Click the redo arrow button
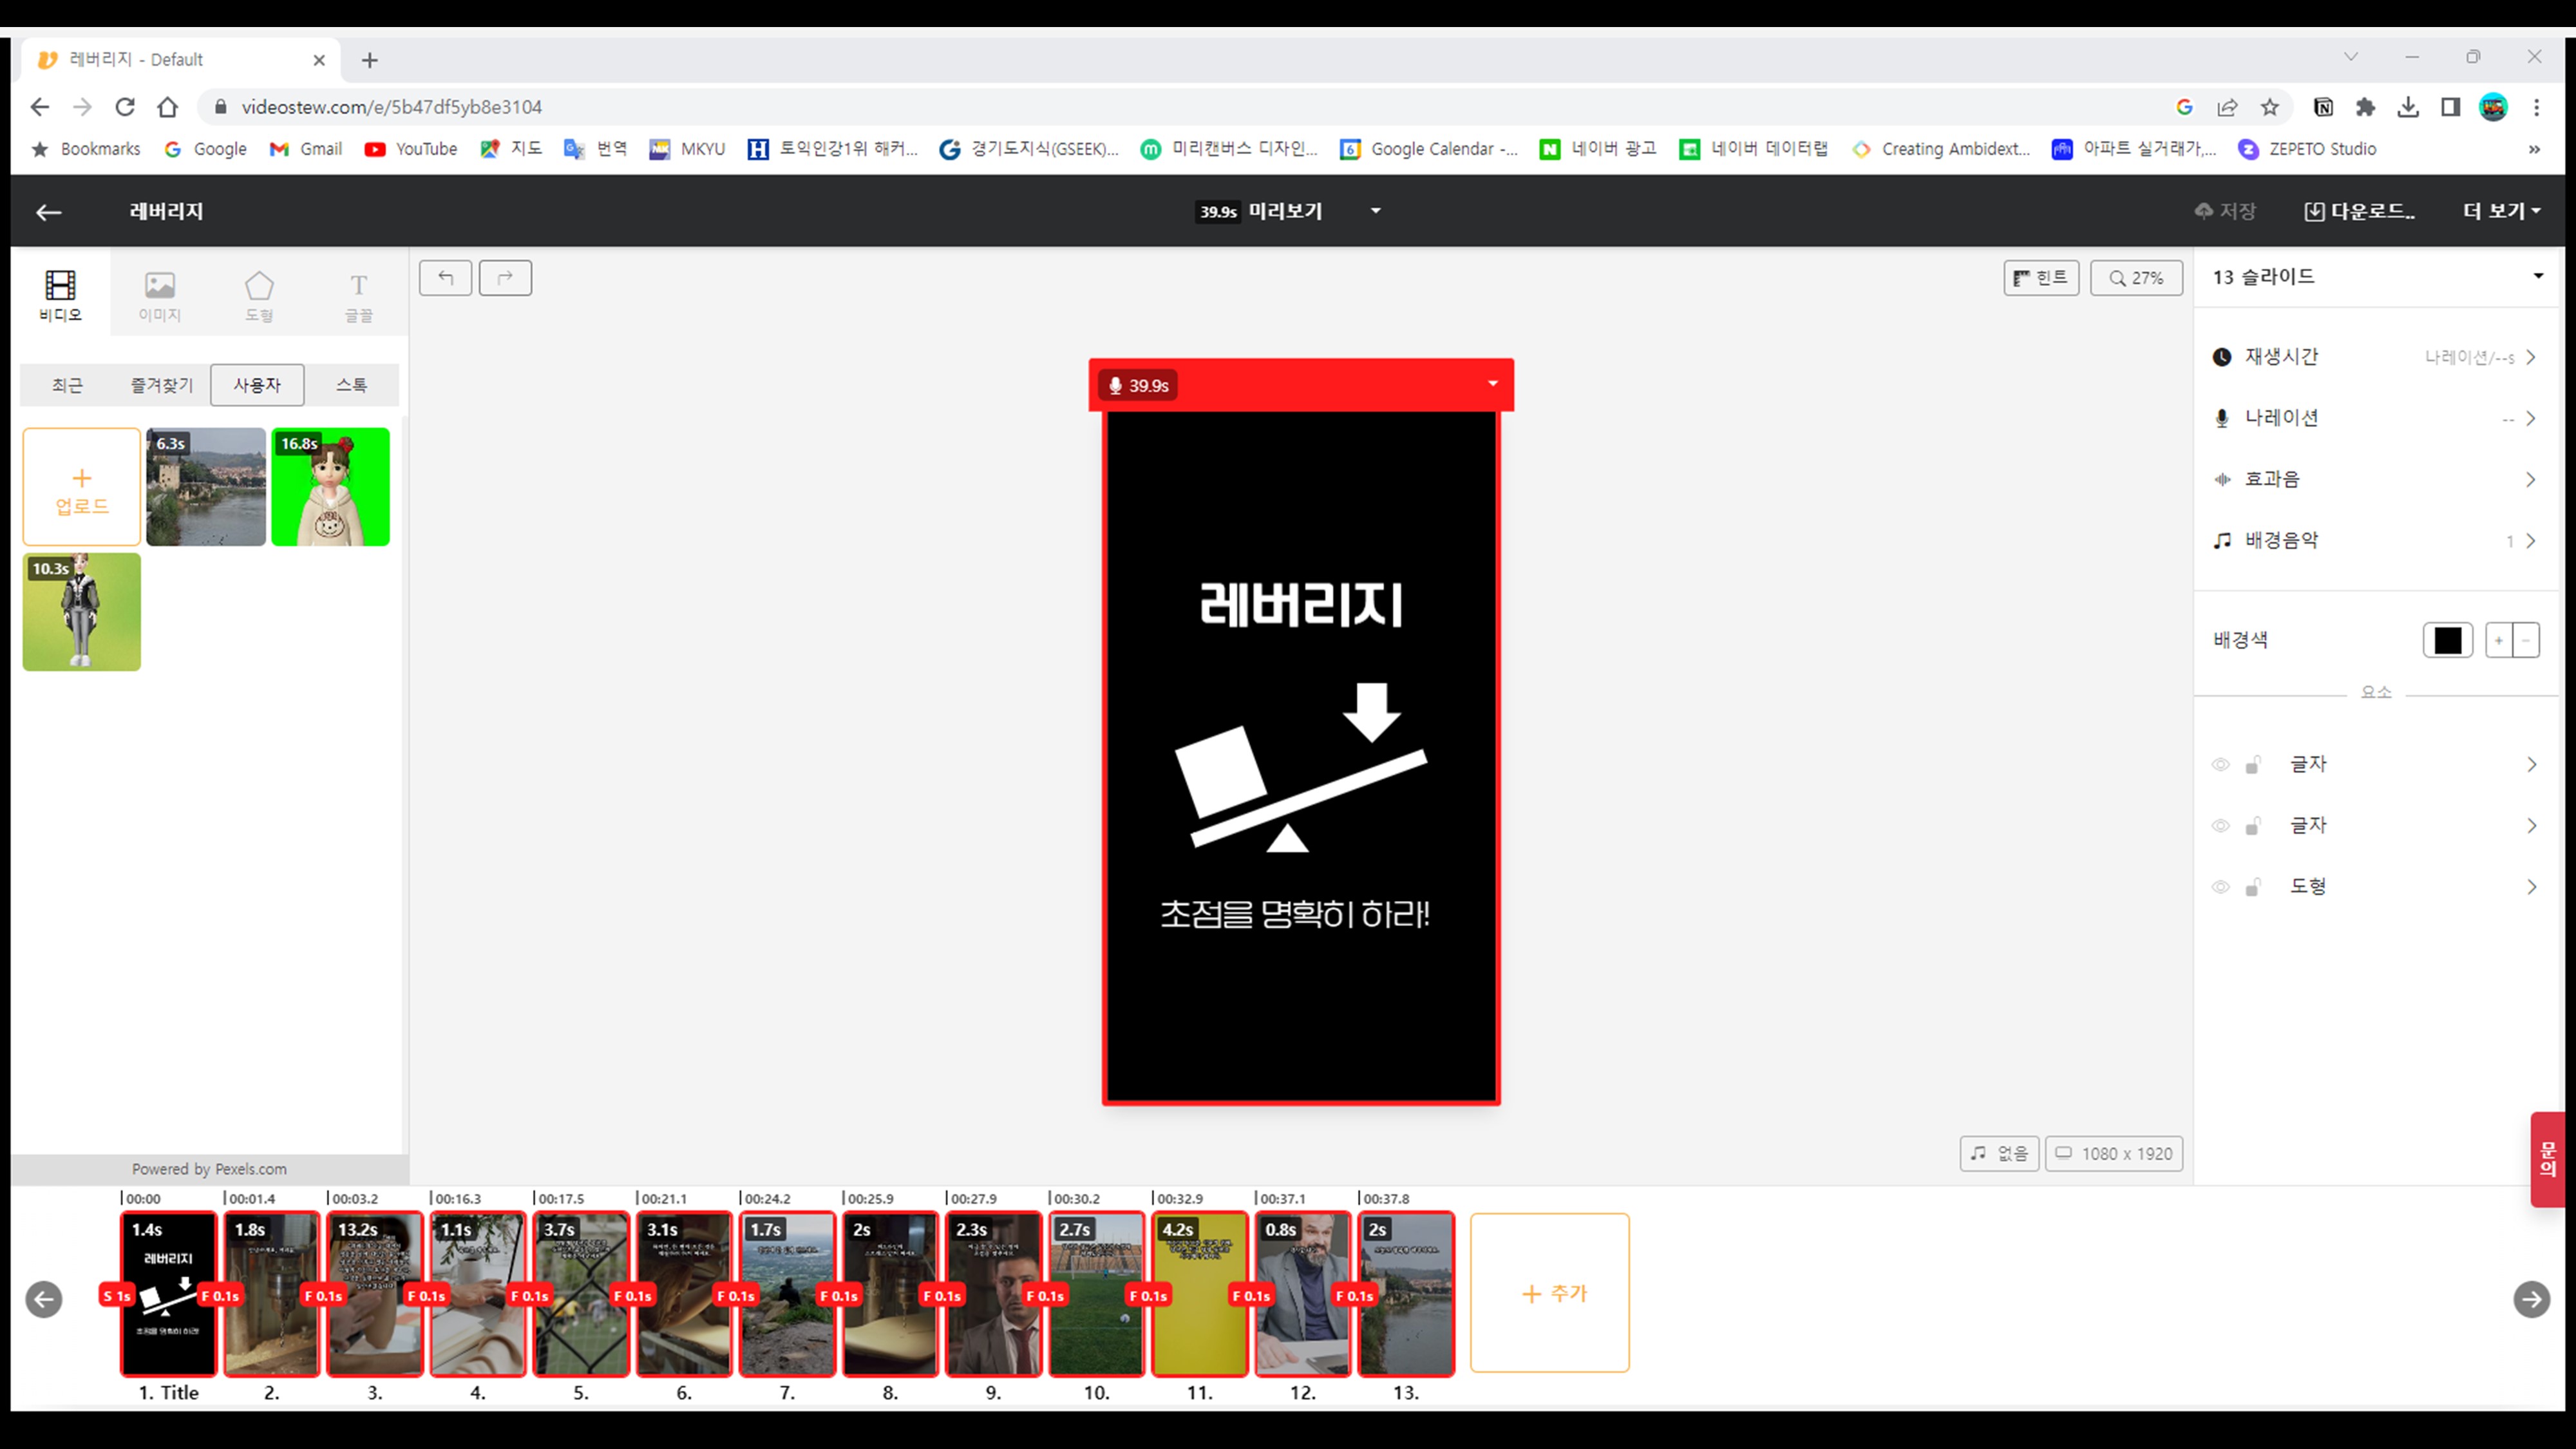Image resolution: width=2576 pixels, height=1449 pixels. (x=505, y=278)
